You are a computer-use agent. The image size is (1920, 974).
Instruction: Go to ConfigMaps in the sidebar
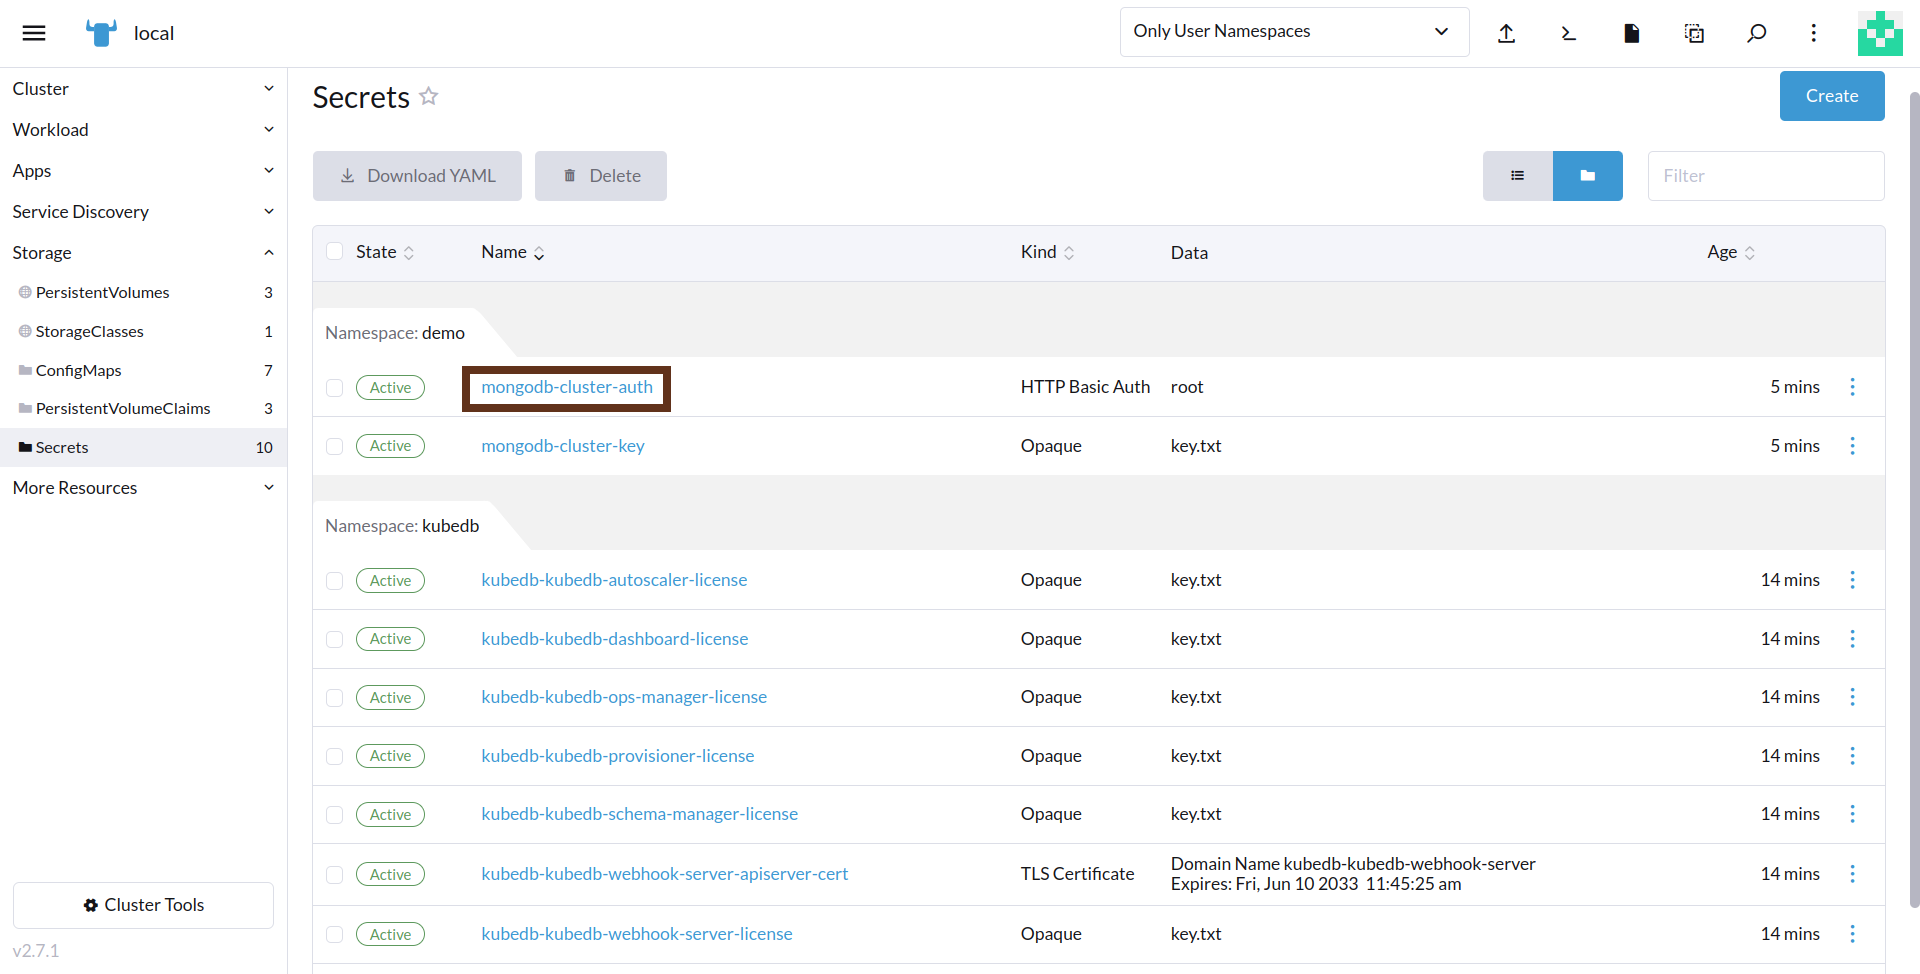79,370
